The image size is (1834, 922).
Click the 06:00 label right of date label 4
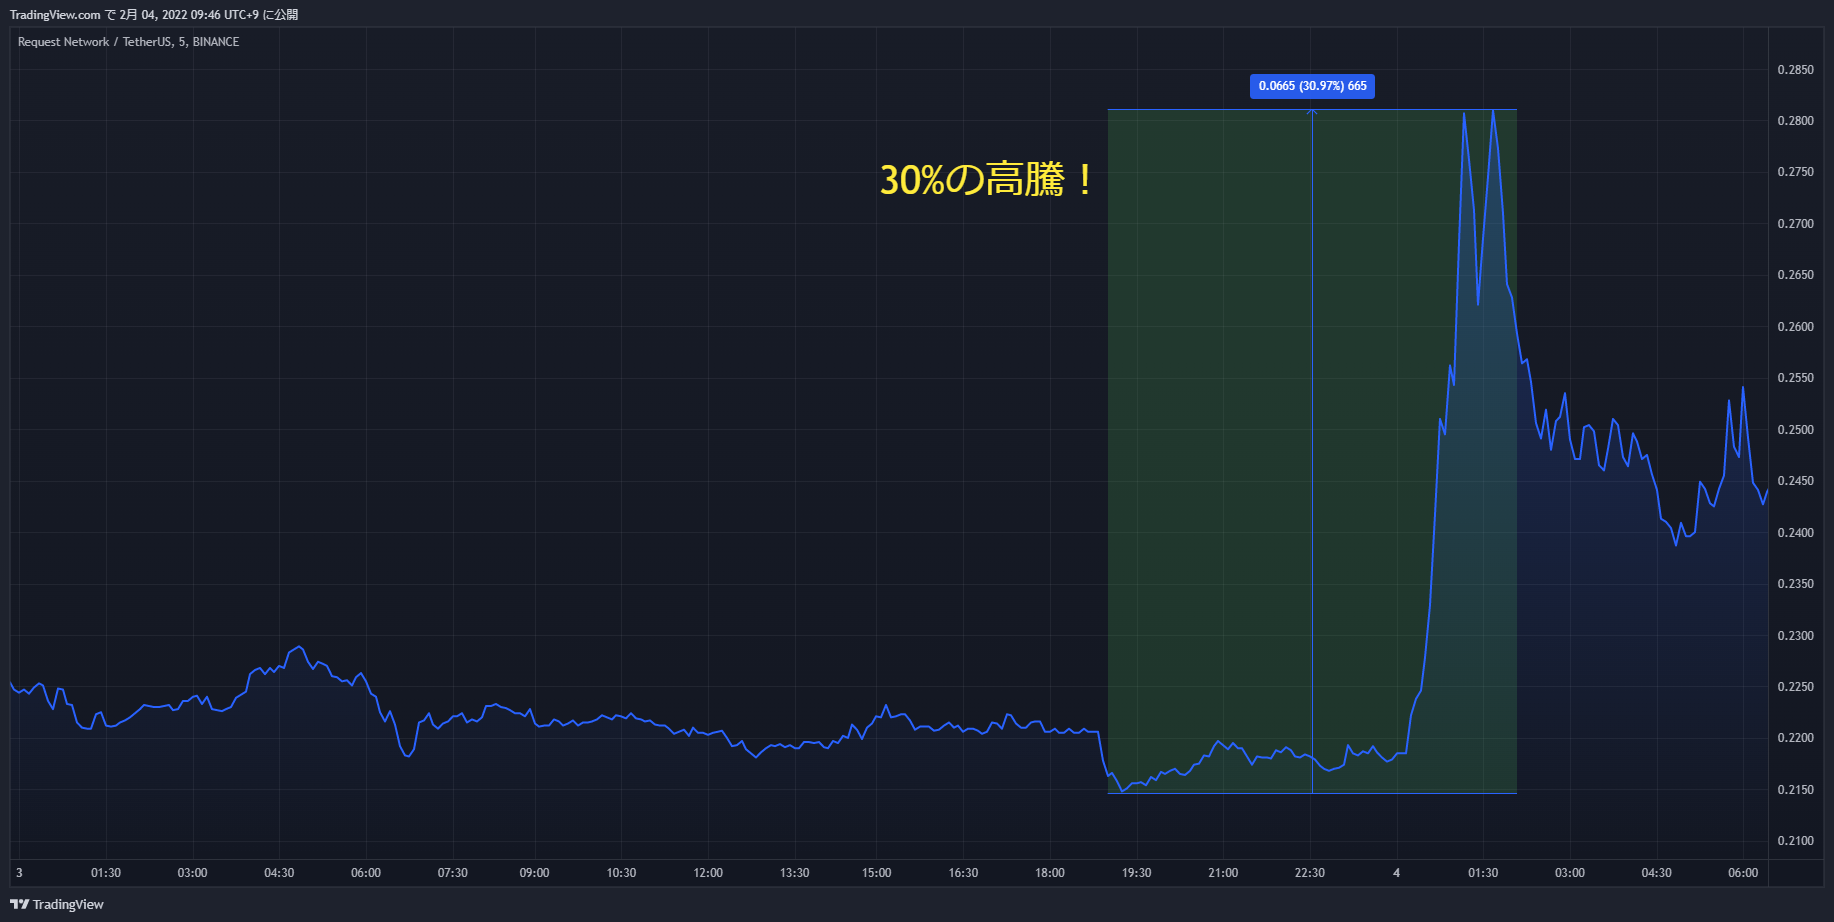coord(1743,873)
